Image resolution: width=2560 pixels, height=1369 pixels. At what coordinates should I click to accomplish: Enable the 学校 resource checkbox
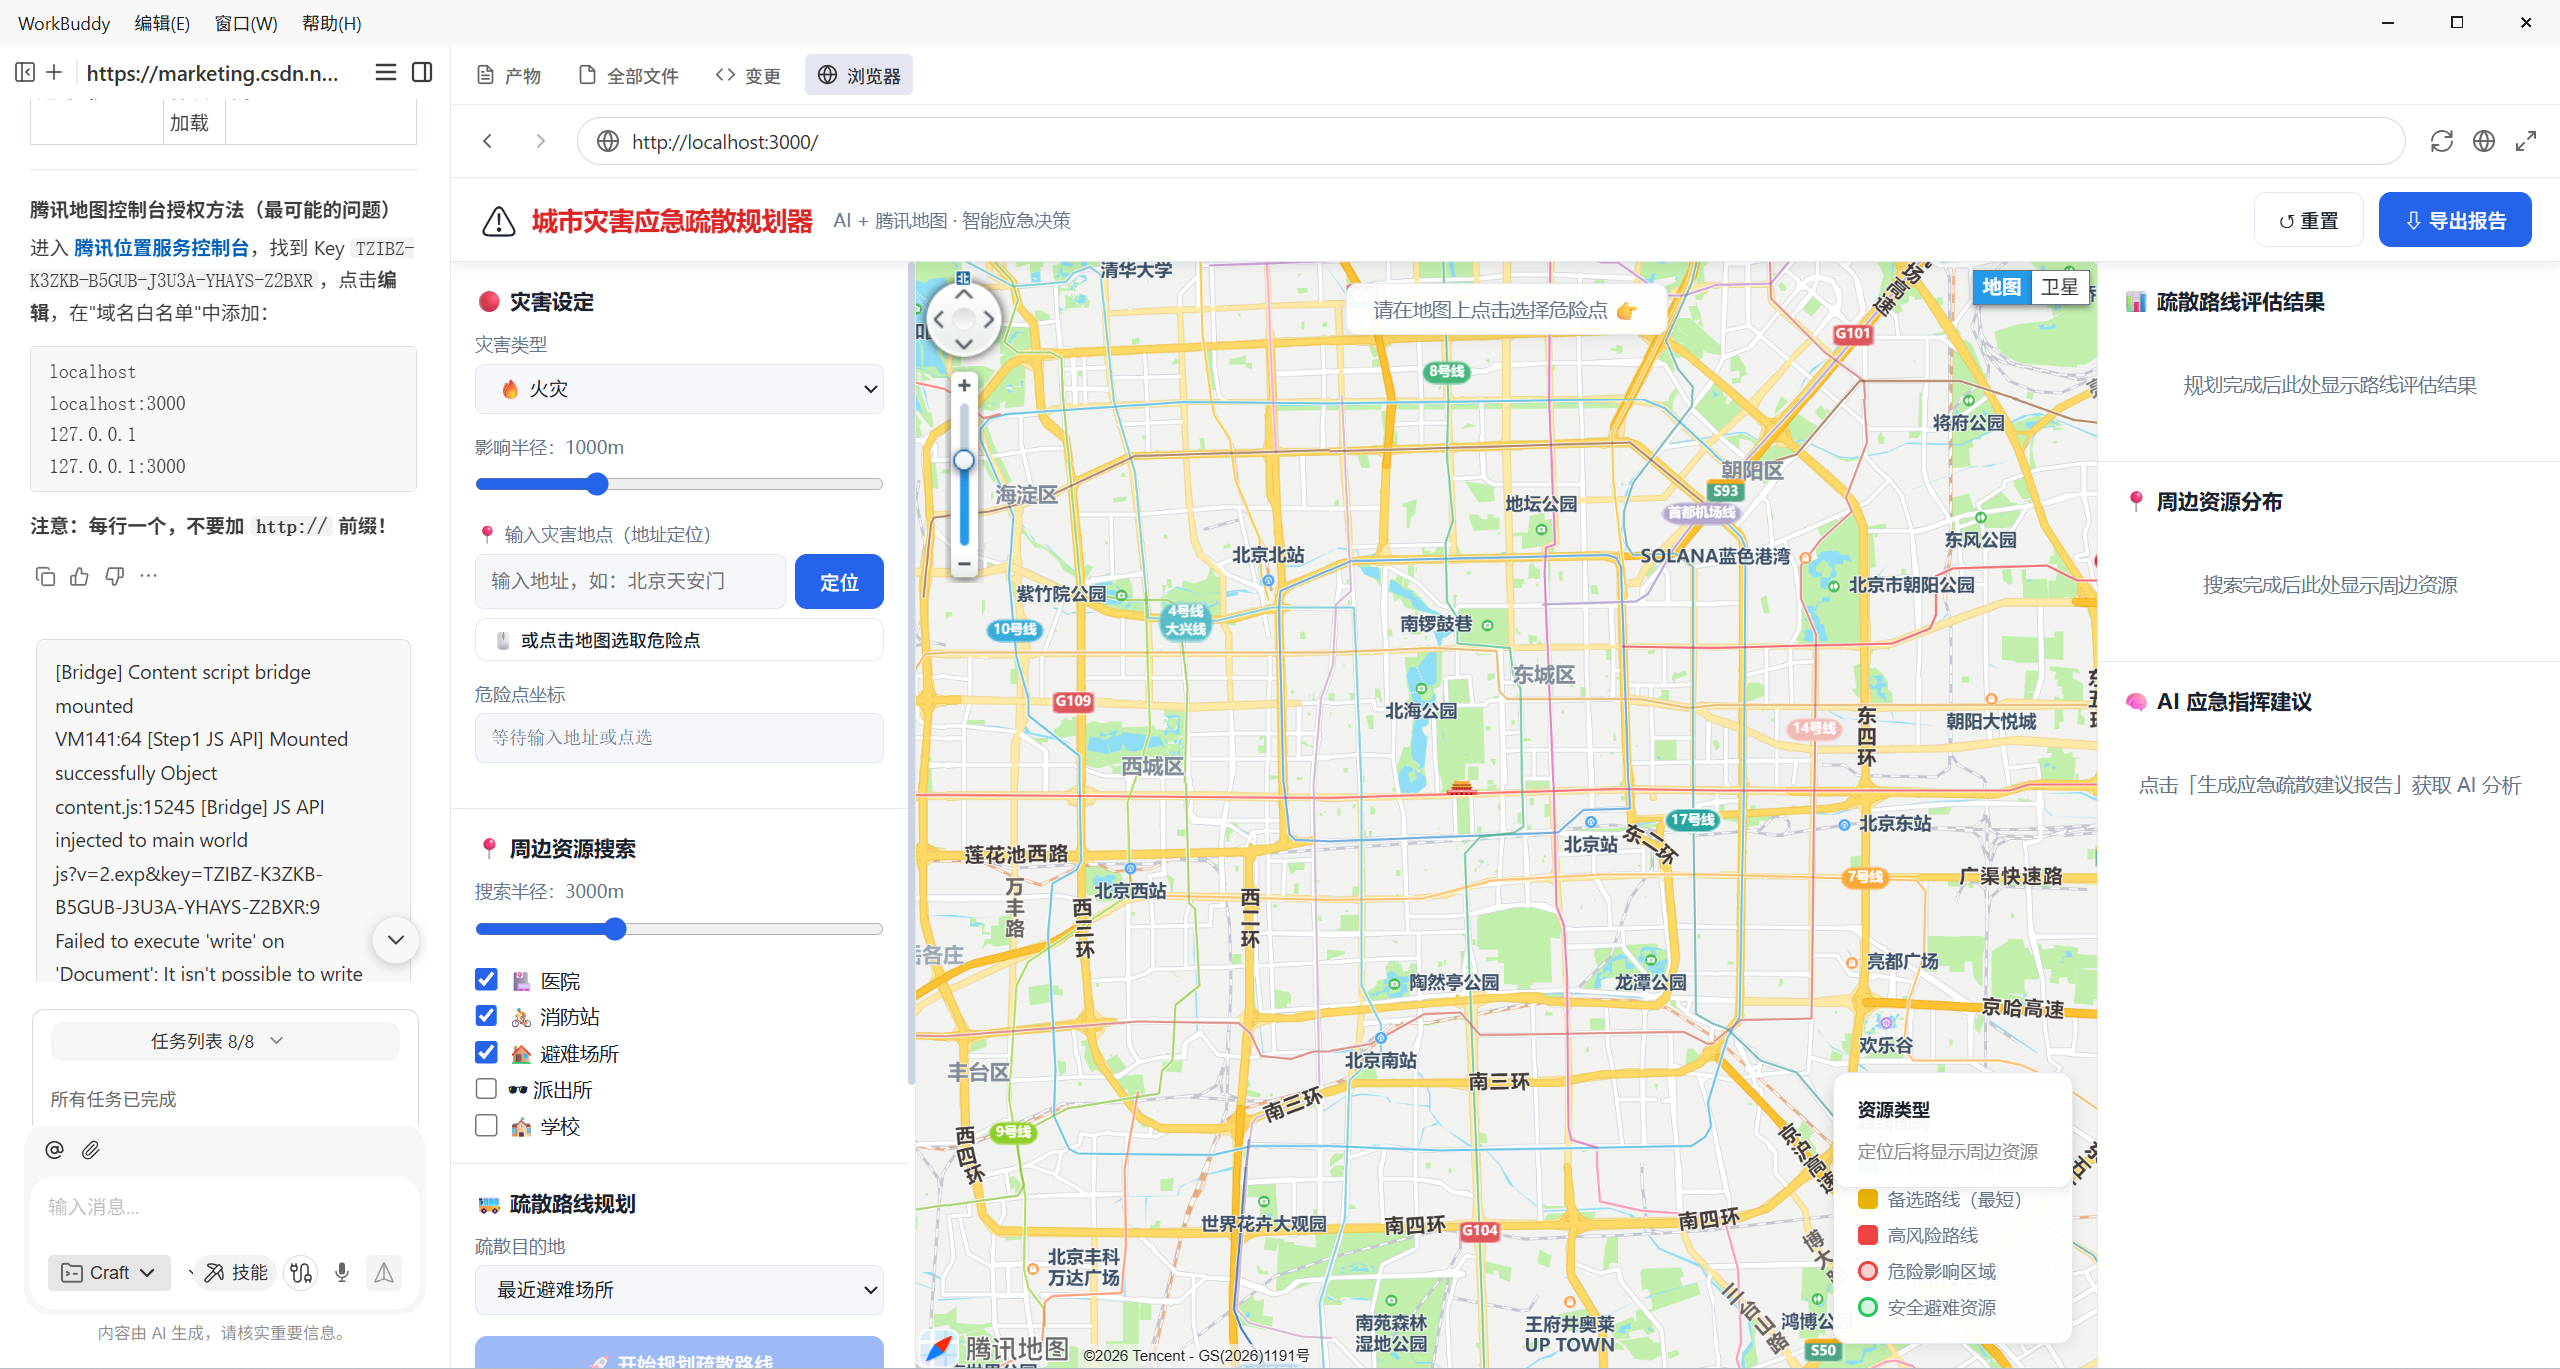486,1125
